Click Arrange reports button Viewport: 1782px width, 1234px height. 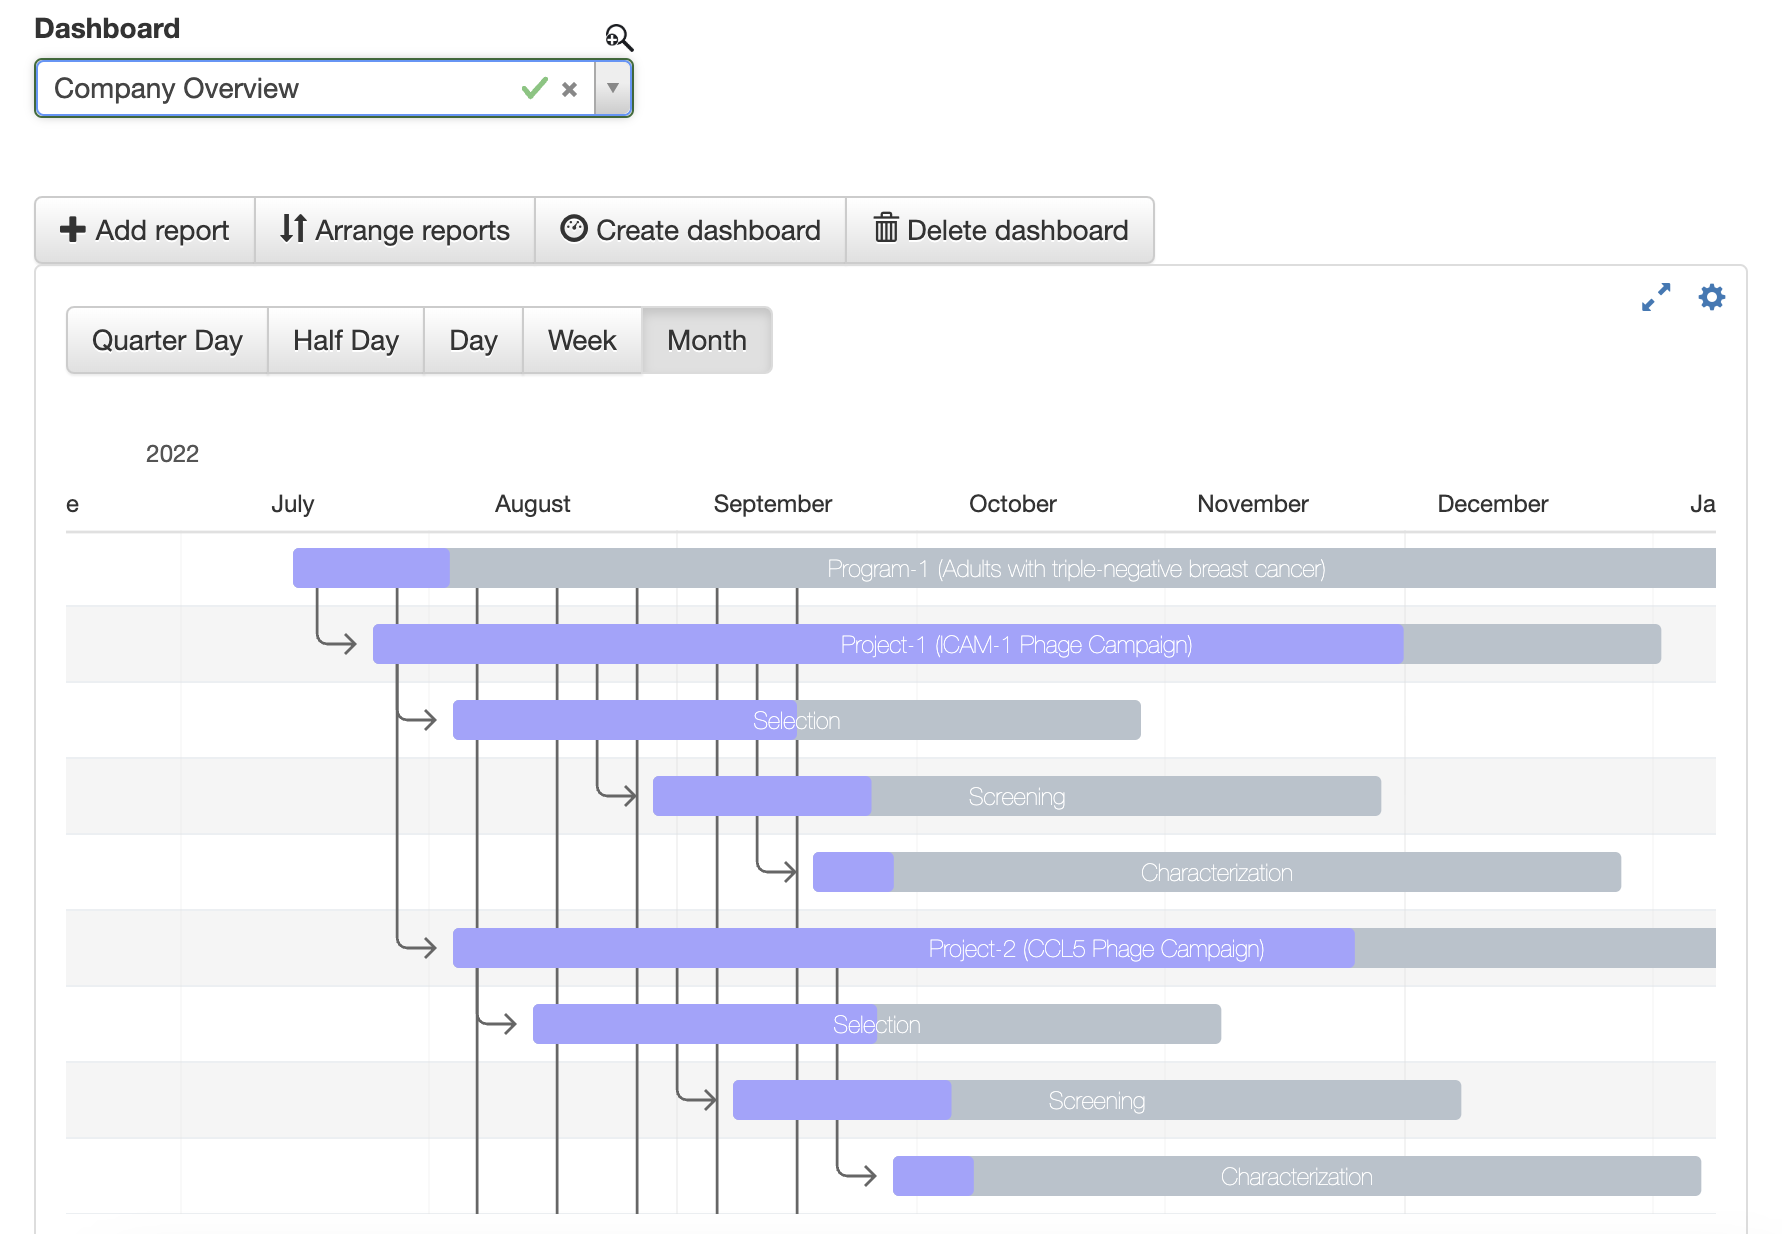395,230
